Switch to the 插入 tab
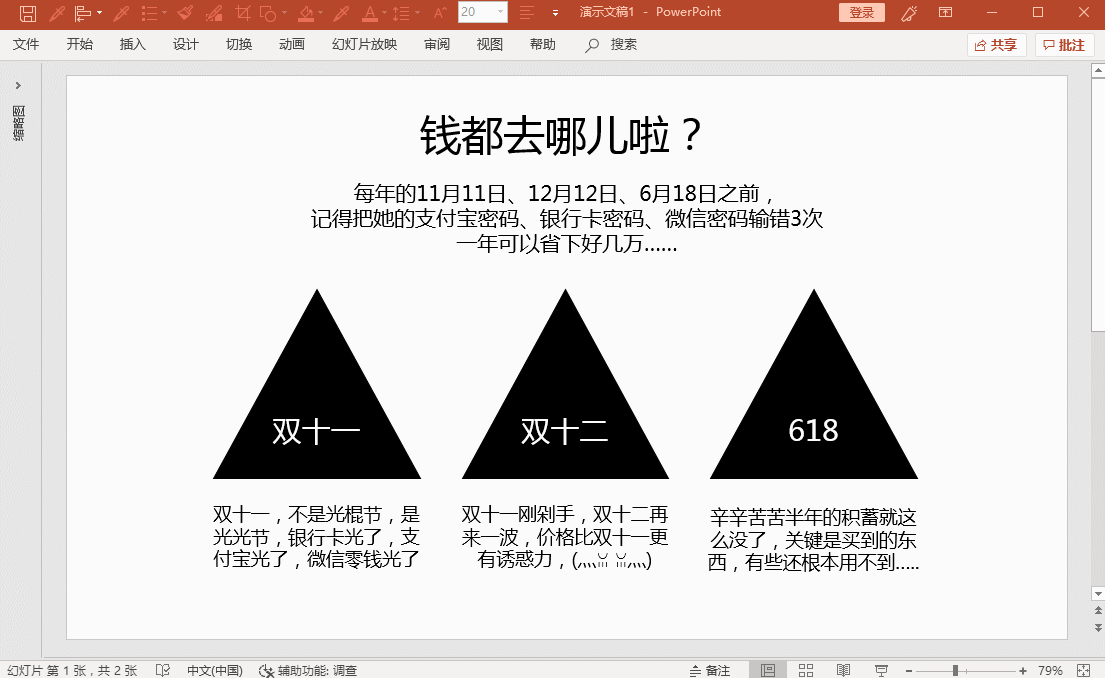The width and height of the screenshot is (1105, 678). (x=132, y=44)
